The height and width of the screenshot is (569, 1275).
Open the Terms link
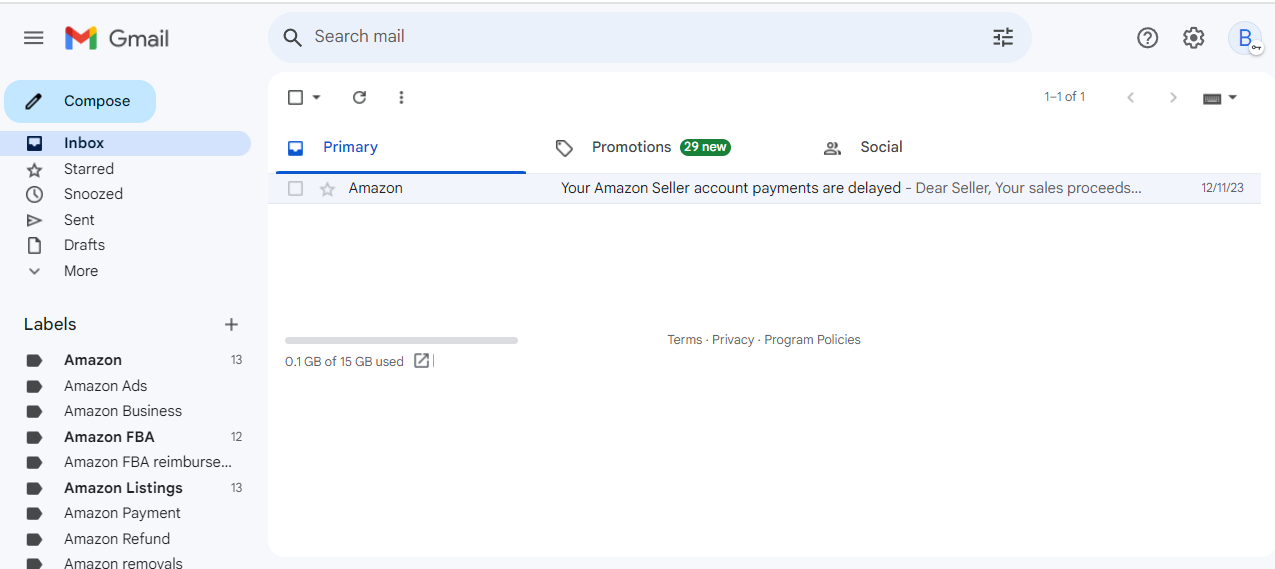tap(685, 340)
